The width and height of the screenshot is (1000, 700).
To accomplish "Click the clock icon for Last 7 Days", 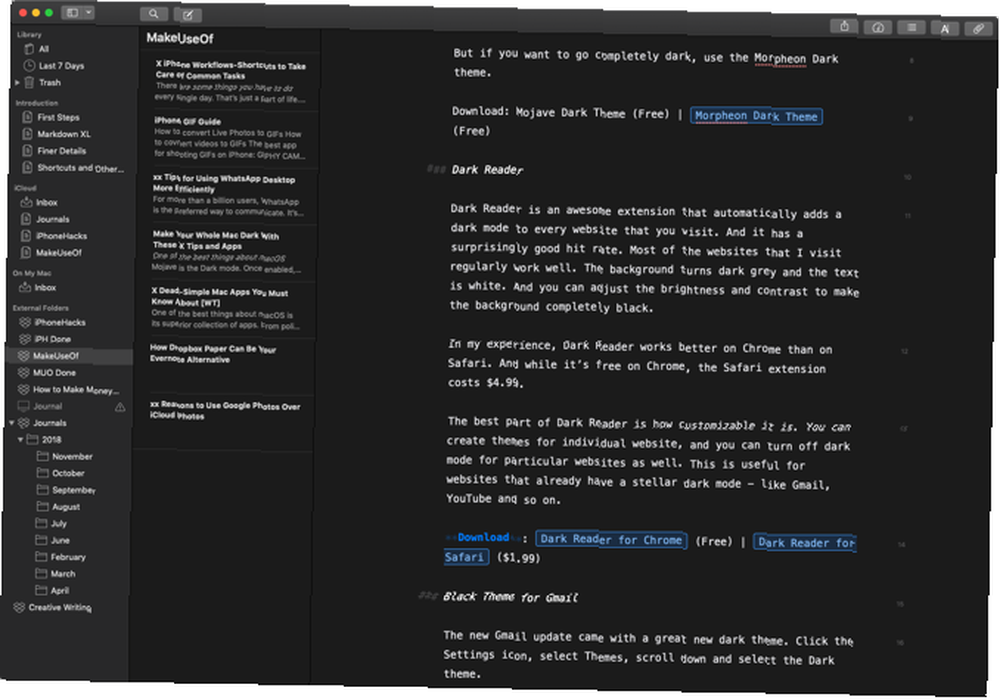I will click(x=29, y=65).
